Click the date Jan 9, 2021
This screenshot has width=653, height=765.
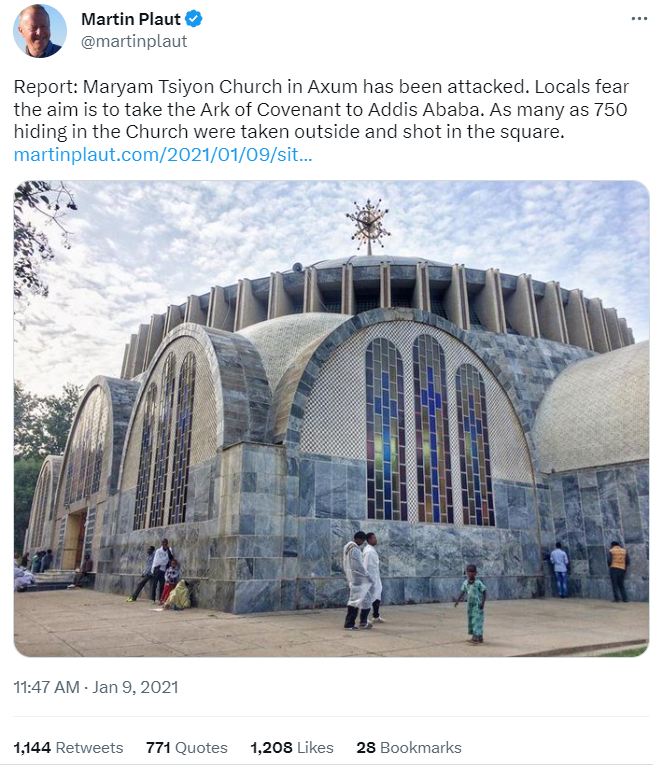tap(136, 688)
